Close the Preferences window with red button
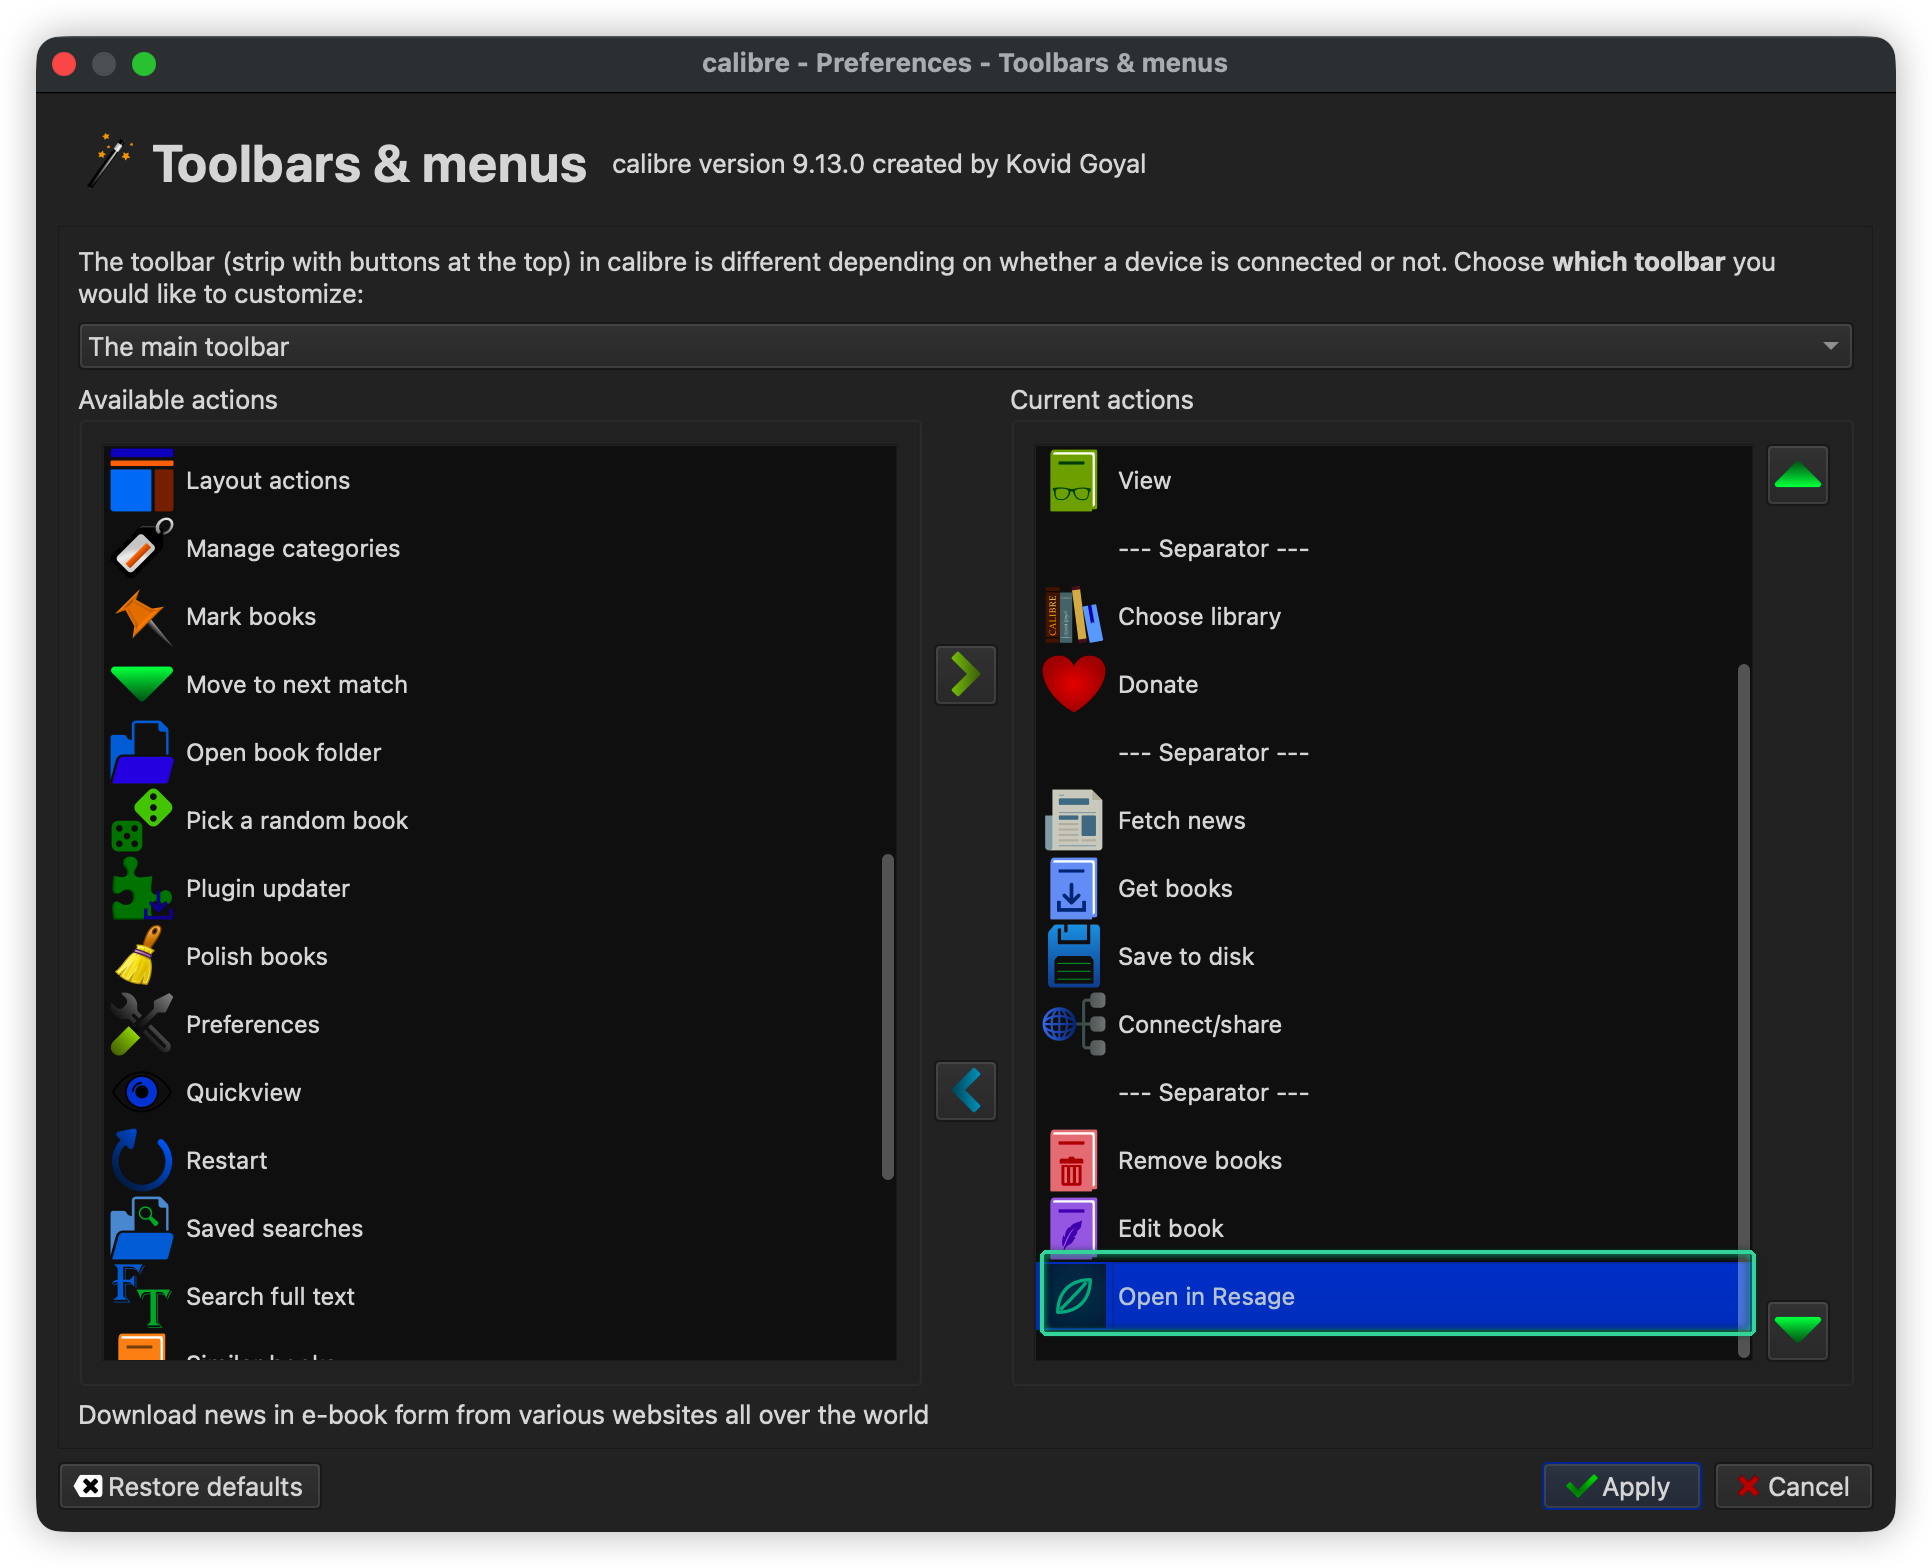 65,64
